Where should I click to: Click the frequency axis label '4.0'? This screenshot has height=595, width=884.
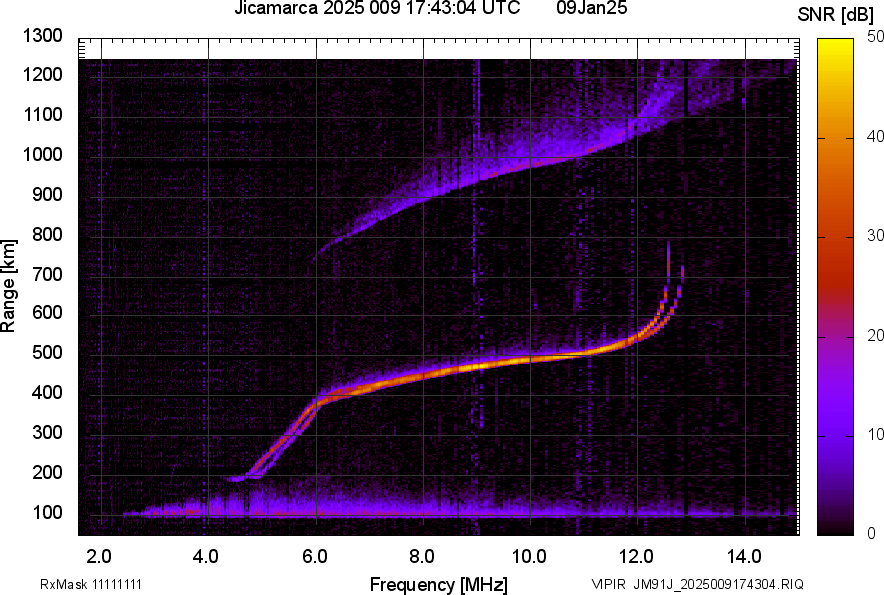tap(206, 556)
